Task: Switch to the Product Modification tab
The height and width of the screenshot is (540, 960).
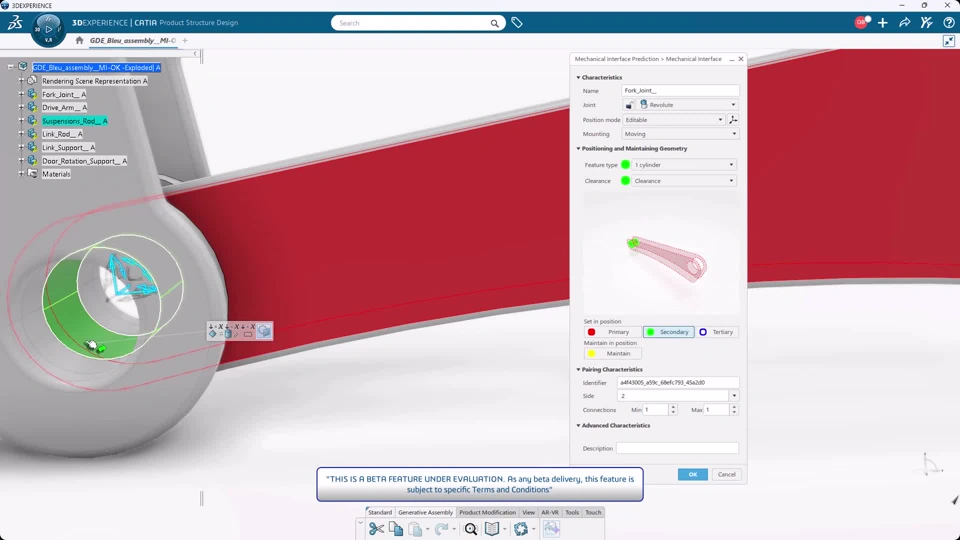Action: (x=487, y=512)
